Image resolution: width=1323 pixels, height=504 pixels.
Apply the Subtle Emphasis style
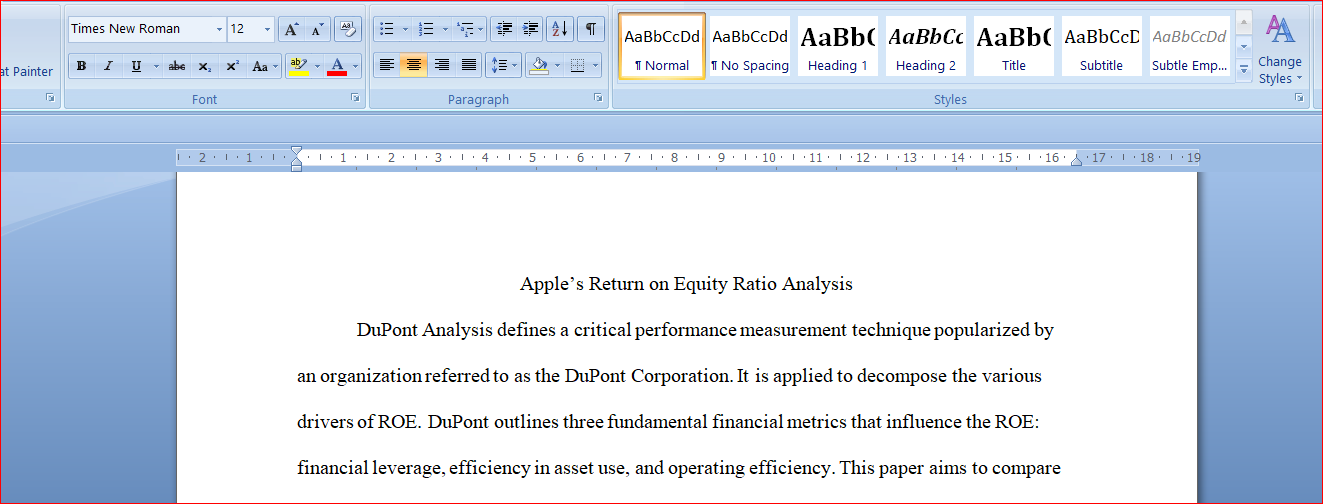coord(1190,46)
